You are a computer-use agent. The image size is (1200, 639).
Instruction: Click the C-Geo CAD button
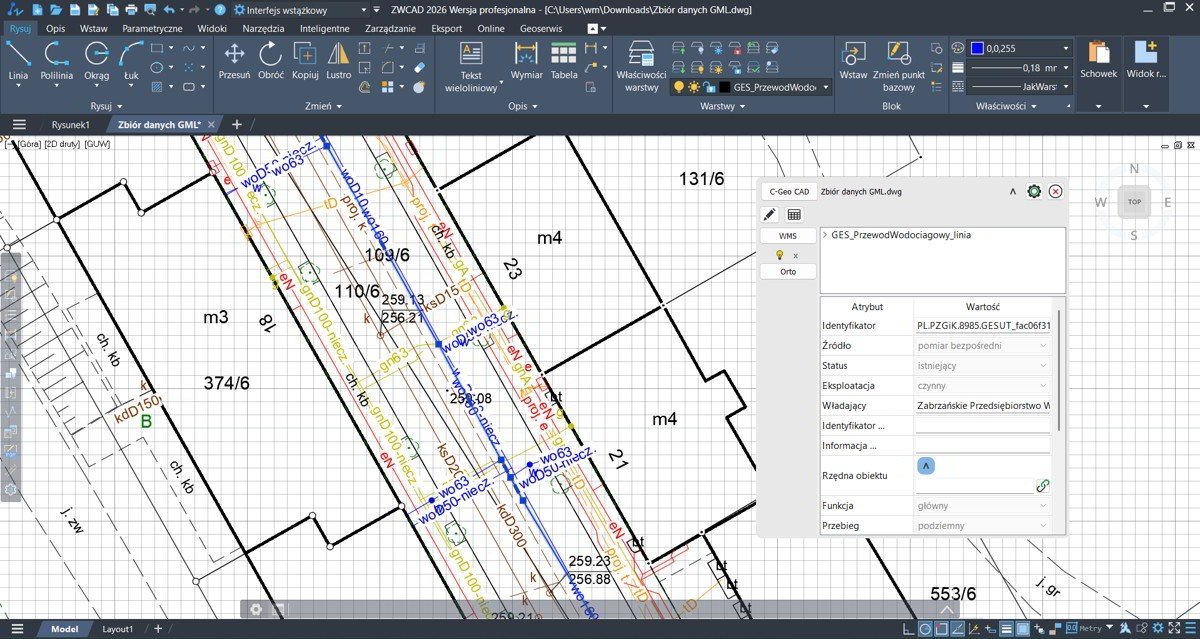pos(788,191)
